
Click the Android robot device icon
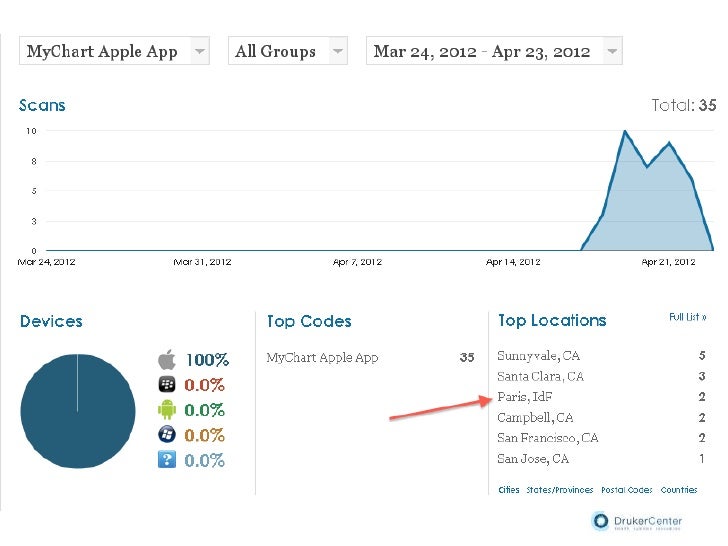167,410
